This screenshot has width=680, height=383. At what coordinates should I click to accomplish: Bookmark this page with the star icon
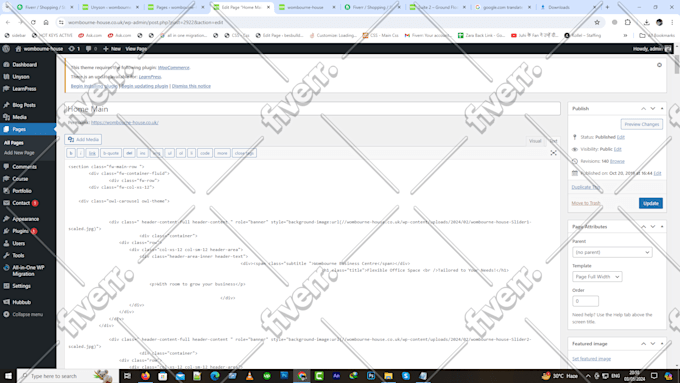click(597, 22)
